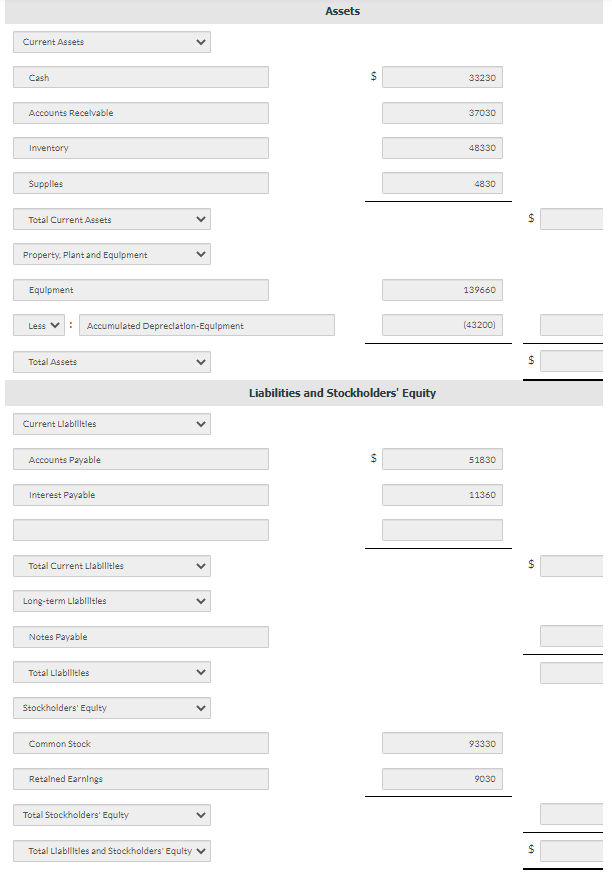612x878 pixels.
Task: Expand the Total Liabilities dropdown
Action: click(x=111, y=672)
